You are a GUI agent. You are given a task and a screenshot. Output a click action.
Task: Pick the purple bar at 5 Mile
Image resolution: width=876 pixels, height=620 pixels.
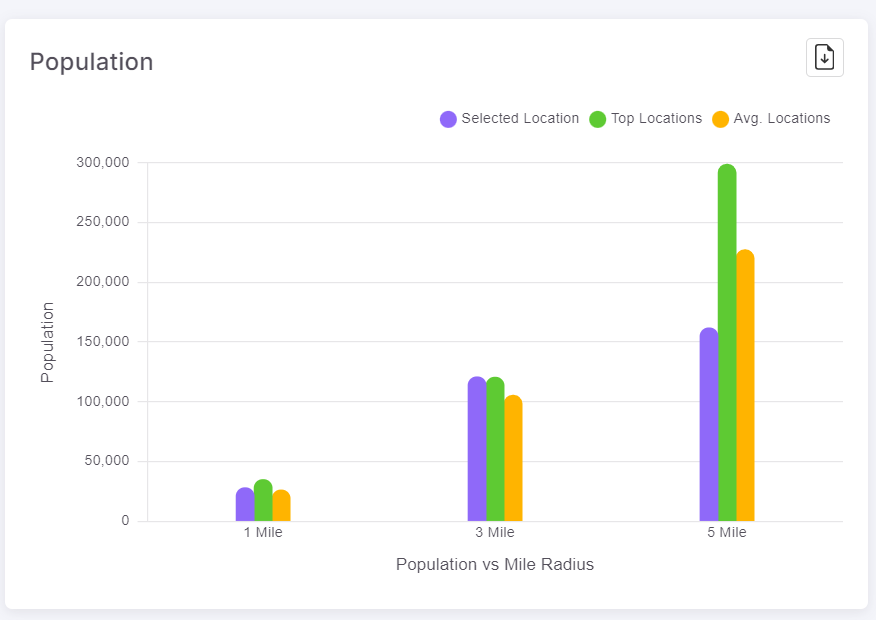[709, 425]
